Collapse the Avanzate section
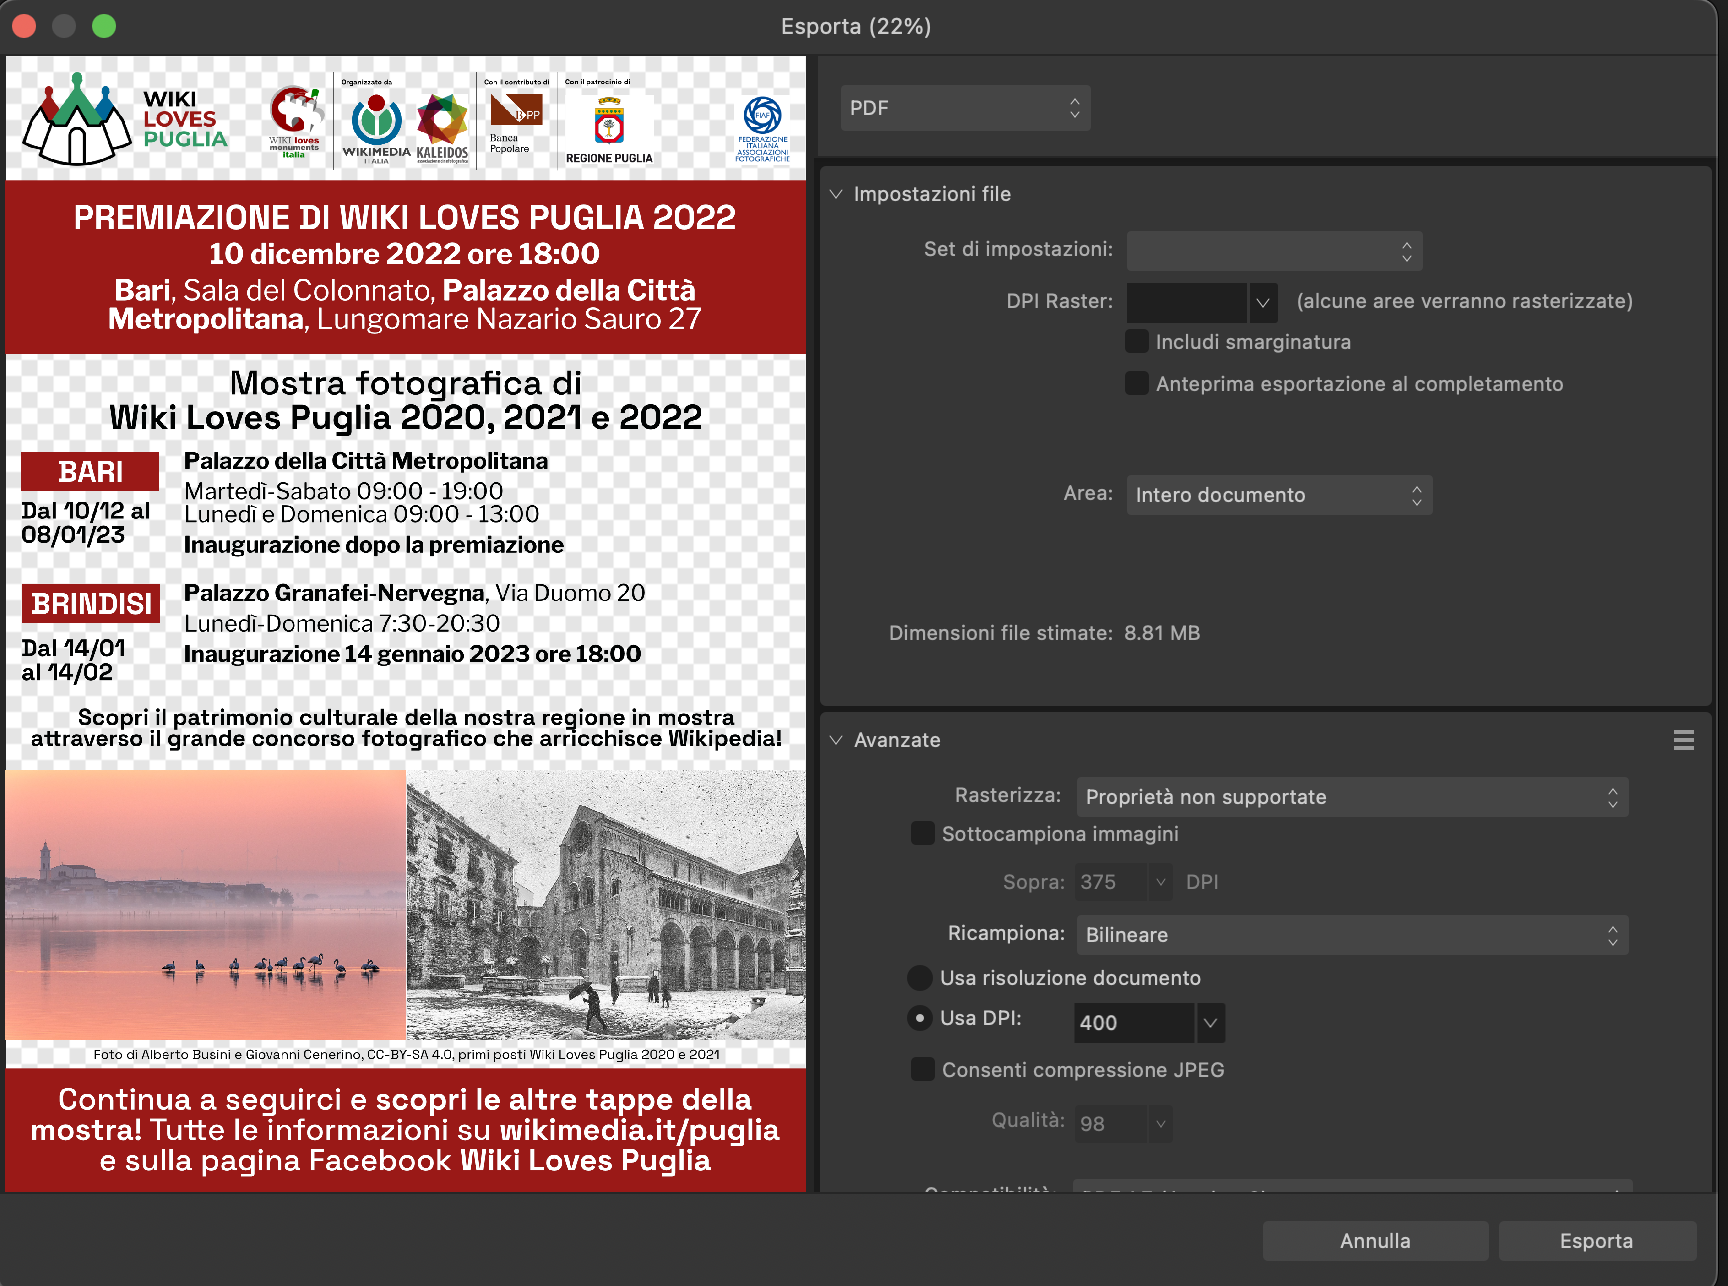The height and width of the screenshot is (1286, 1728). (x=836, y=740)
